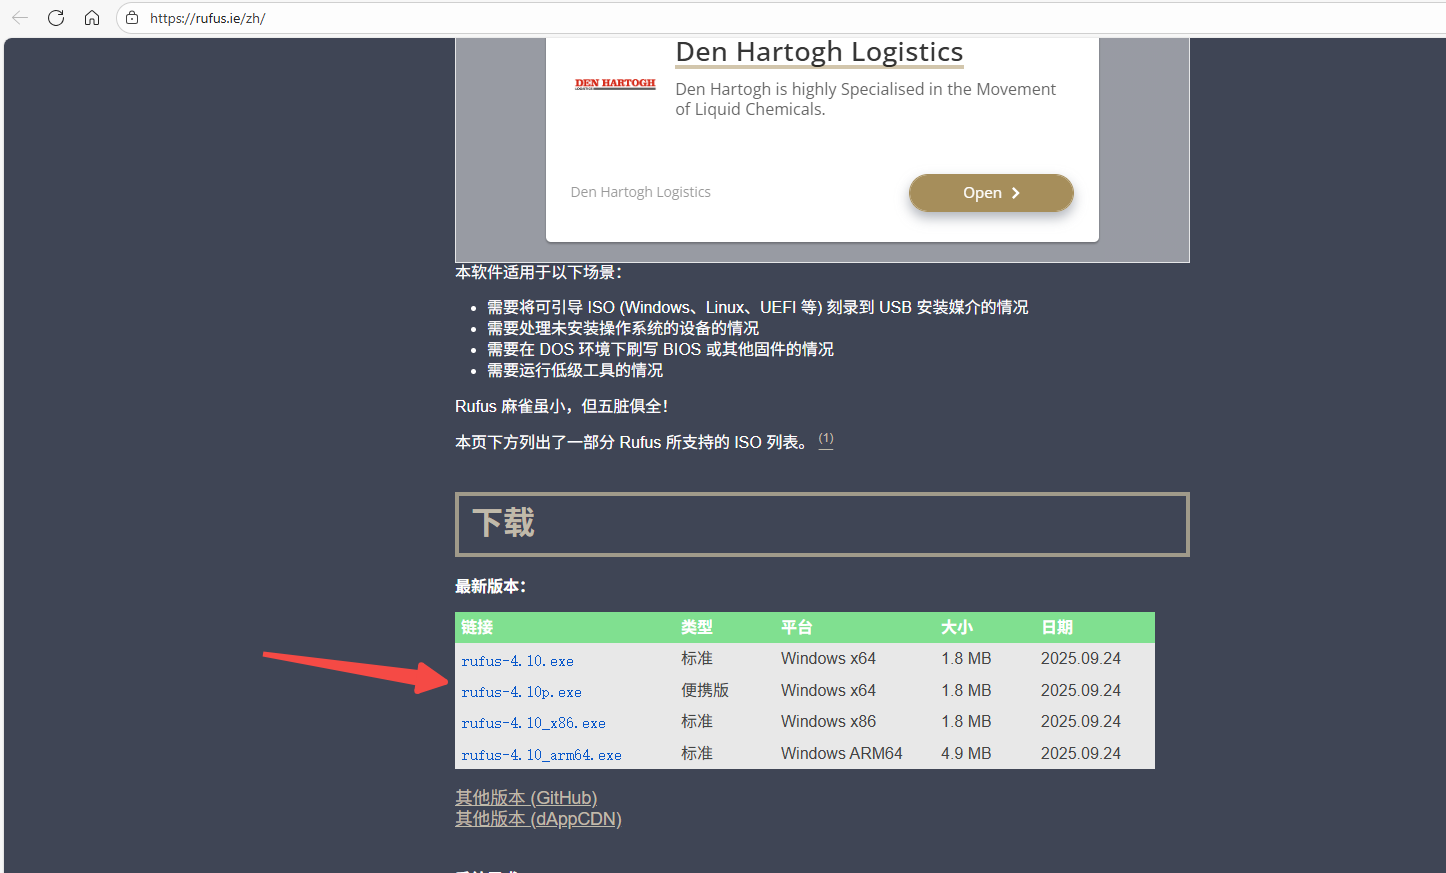
Task: Click the chevron arrow on Open button
Action: [1016, 193]
